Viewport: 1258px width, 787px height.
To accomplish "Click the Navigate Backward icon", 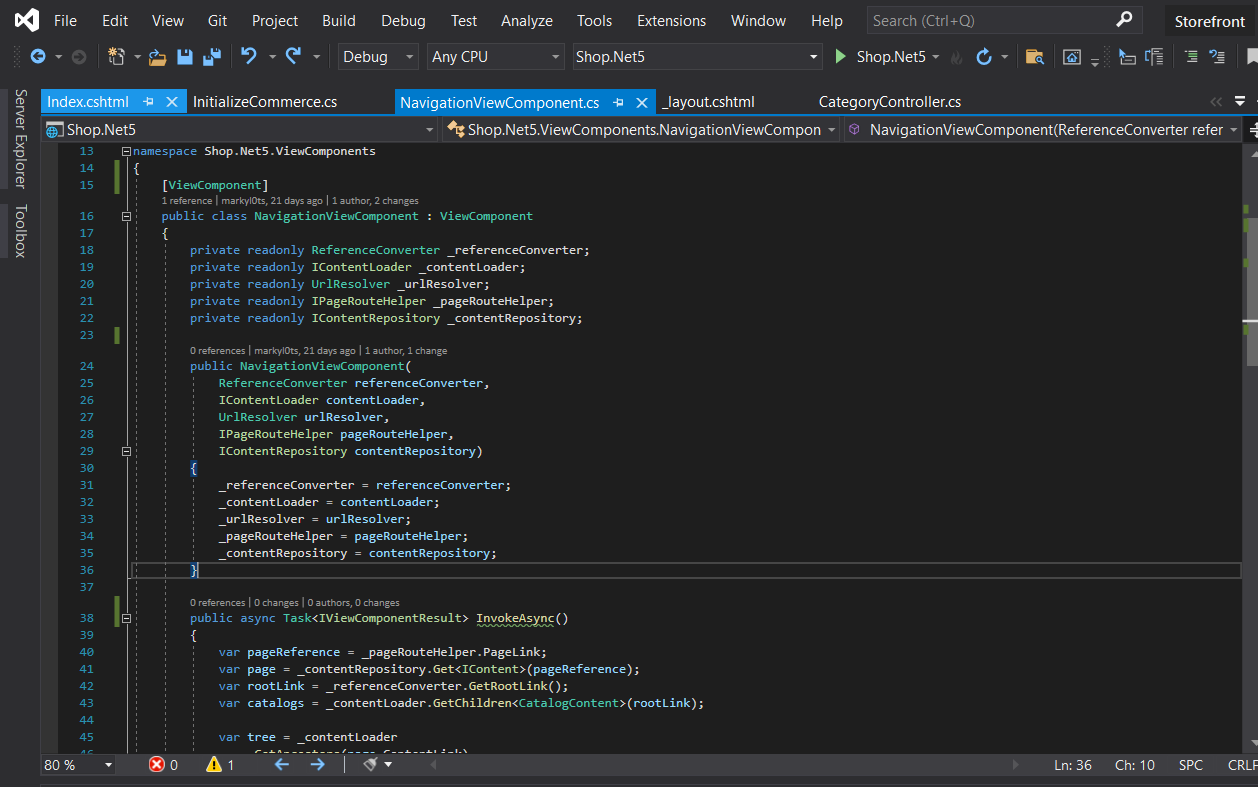I will (38, 57).
